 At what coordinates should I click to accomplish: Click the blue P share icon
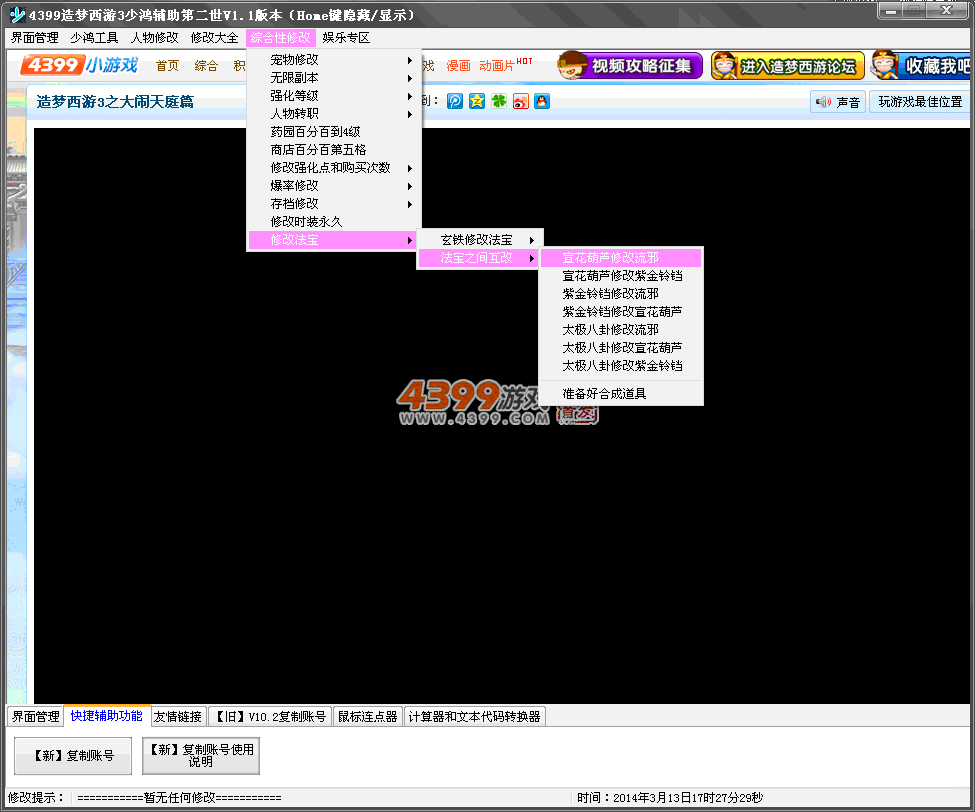click(x=455, y=101)
